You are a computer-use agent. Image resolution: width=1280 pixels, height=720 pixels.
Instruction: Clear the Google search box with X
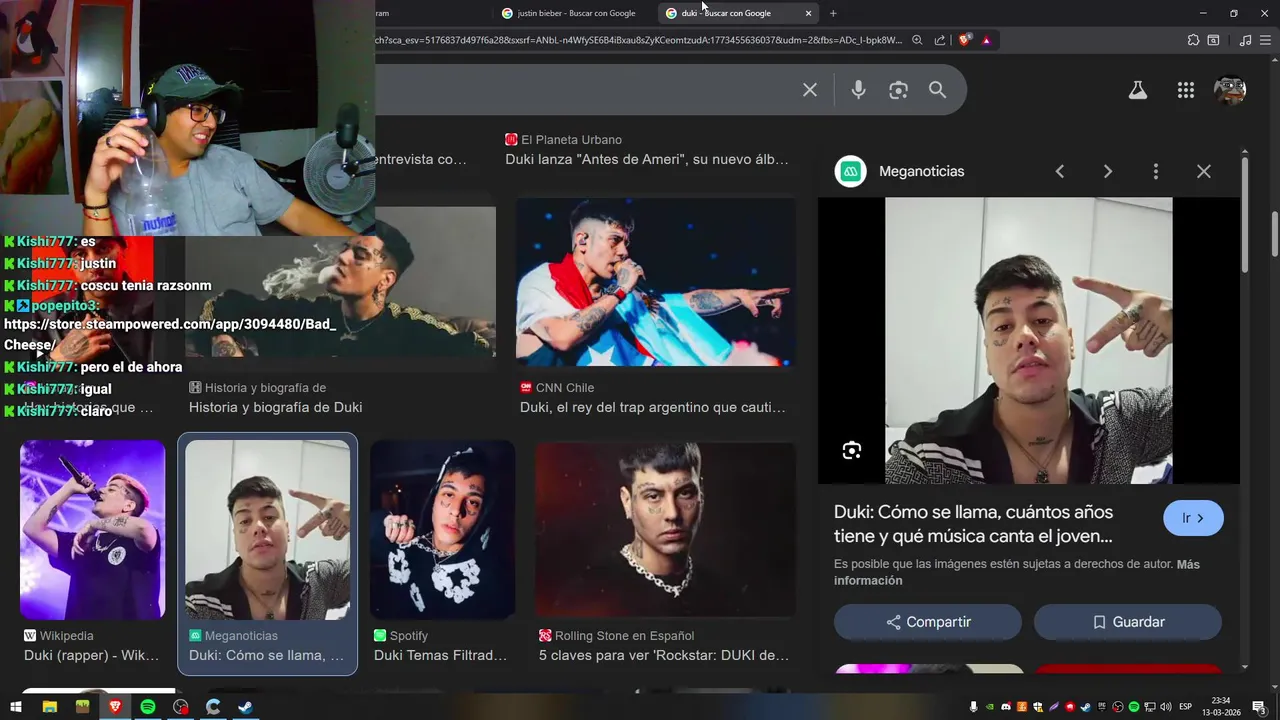point(810,90)
